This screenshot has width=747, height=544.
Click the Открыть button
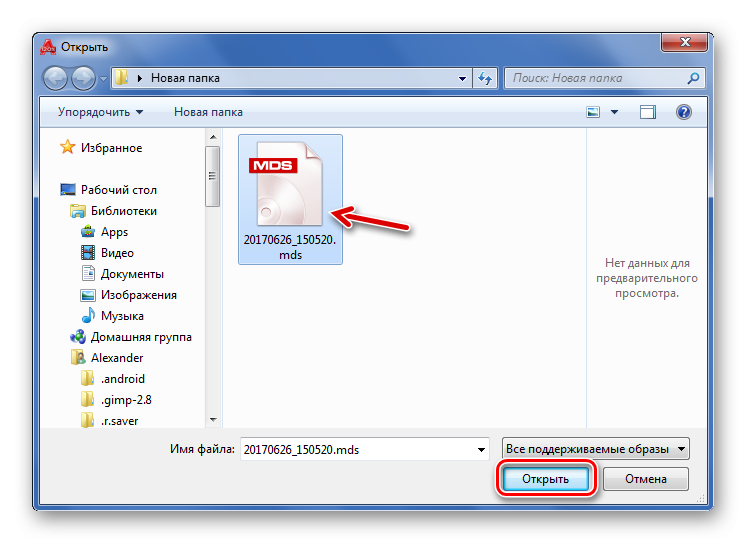coord(546,479)
